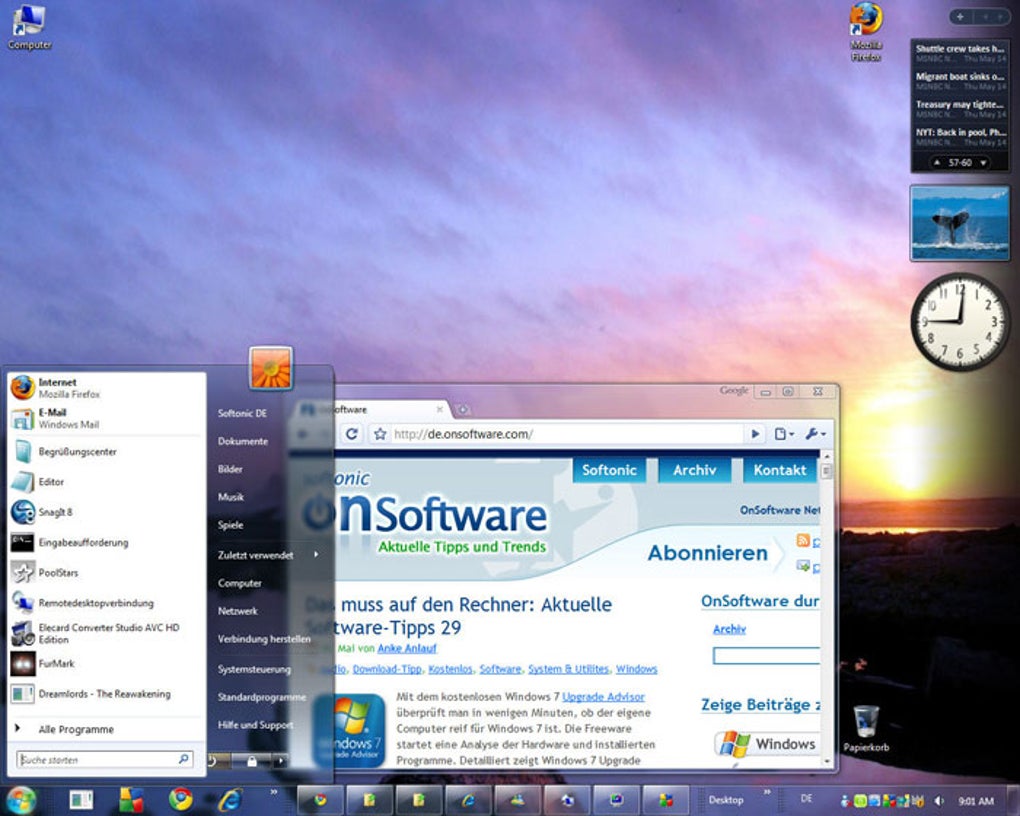This screenshot has width=1020, height=816.
Task: Open the Computer desktop icon
Action: 29,27
